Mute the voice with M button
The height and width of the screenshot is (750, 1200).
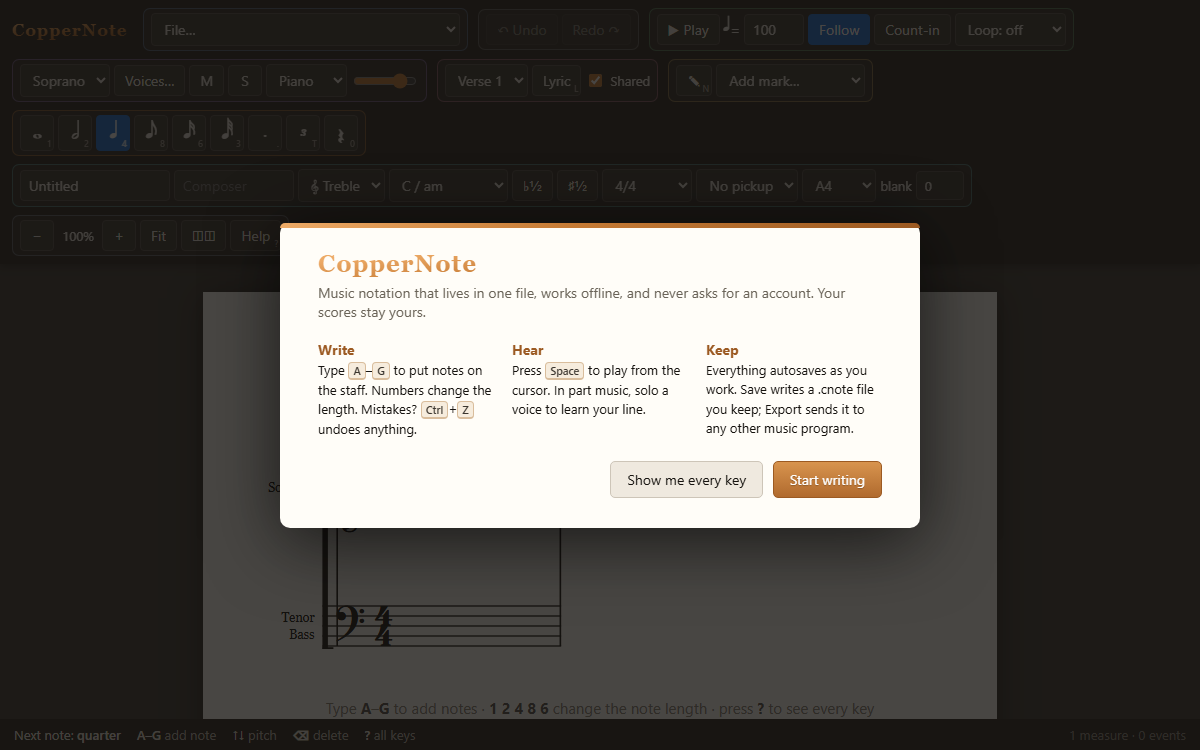click(x=206, y=81)
